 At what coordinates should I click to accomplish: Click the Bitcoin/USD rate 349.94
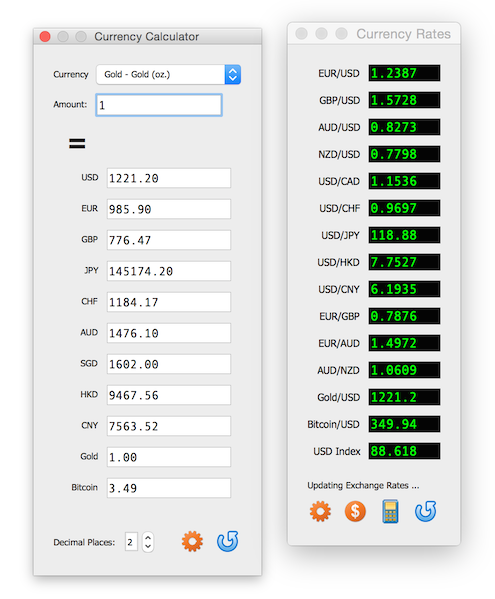click(404, 424)
